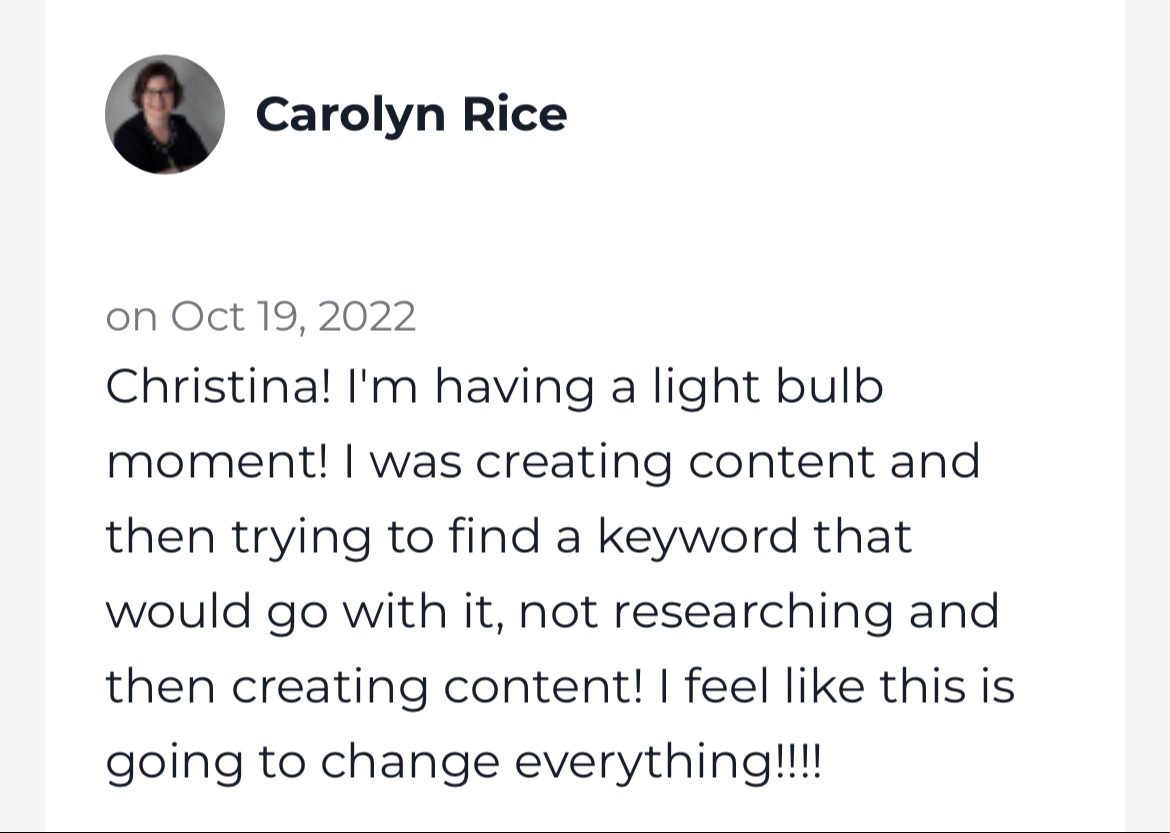Click the word having in first line
The image size is (1170, 833).
[514, 388]
